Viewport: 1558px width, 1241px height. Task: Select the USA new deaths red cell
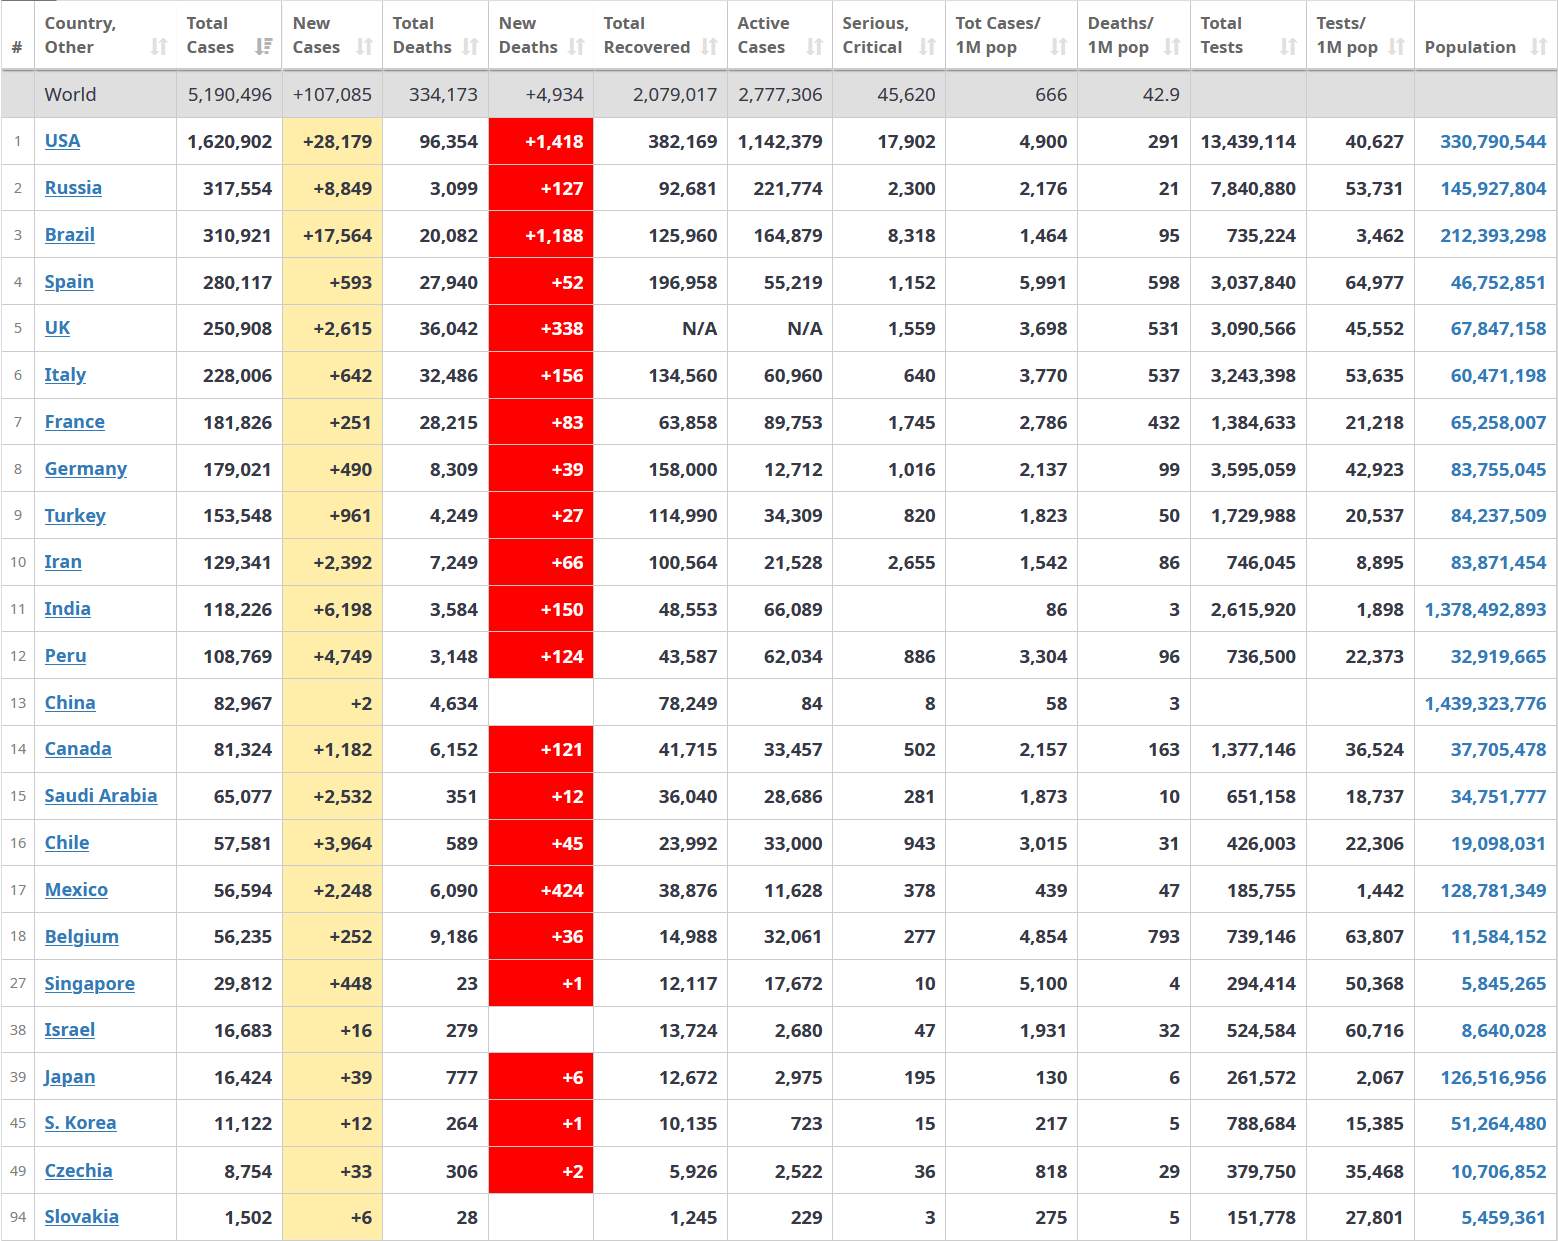click(x=541, y=141)
